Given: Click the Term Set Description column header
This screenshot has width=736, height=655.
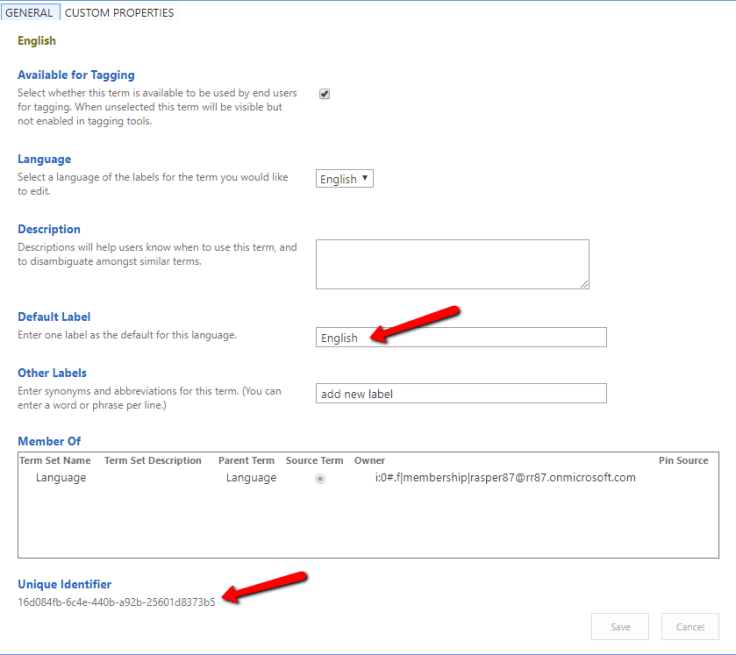Looking at the screenshot, I should [153, 461].
